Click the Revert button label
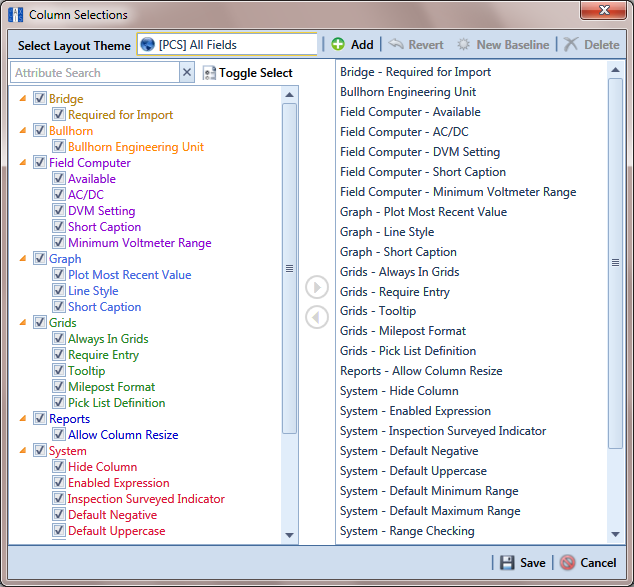This screenshot has height=587, width=634. 426,44
